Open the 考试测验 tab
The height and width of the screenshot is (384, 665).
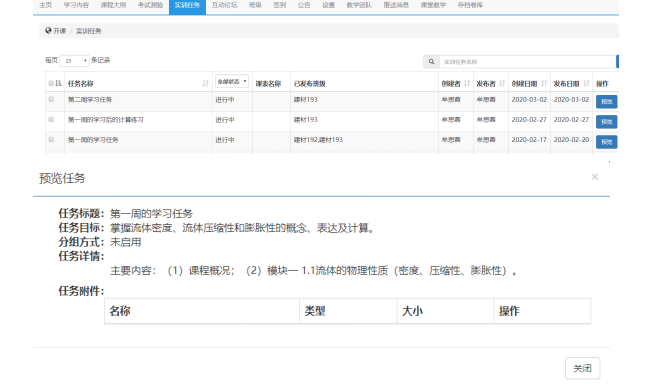pos(151,5)
